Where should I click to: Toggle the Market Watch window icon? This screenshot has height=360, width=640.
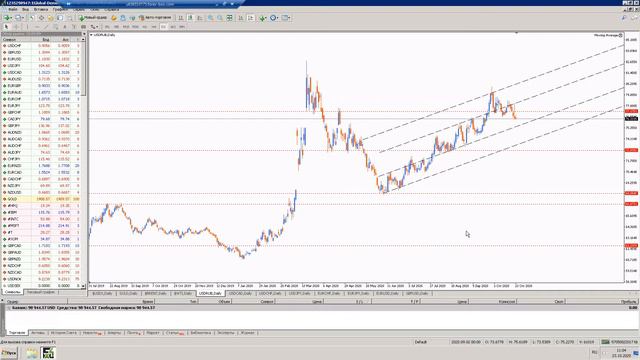pos(31,18)
